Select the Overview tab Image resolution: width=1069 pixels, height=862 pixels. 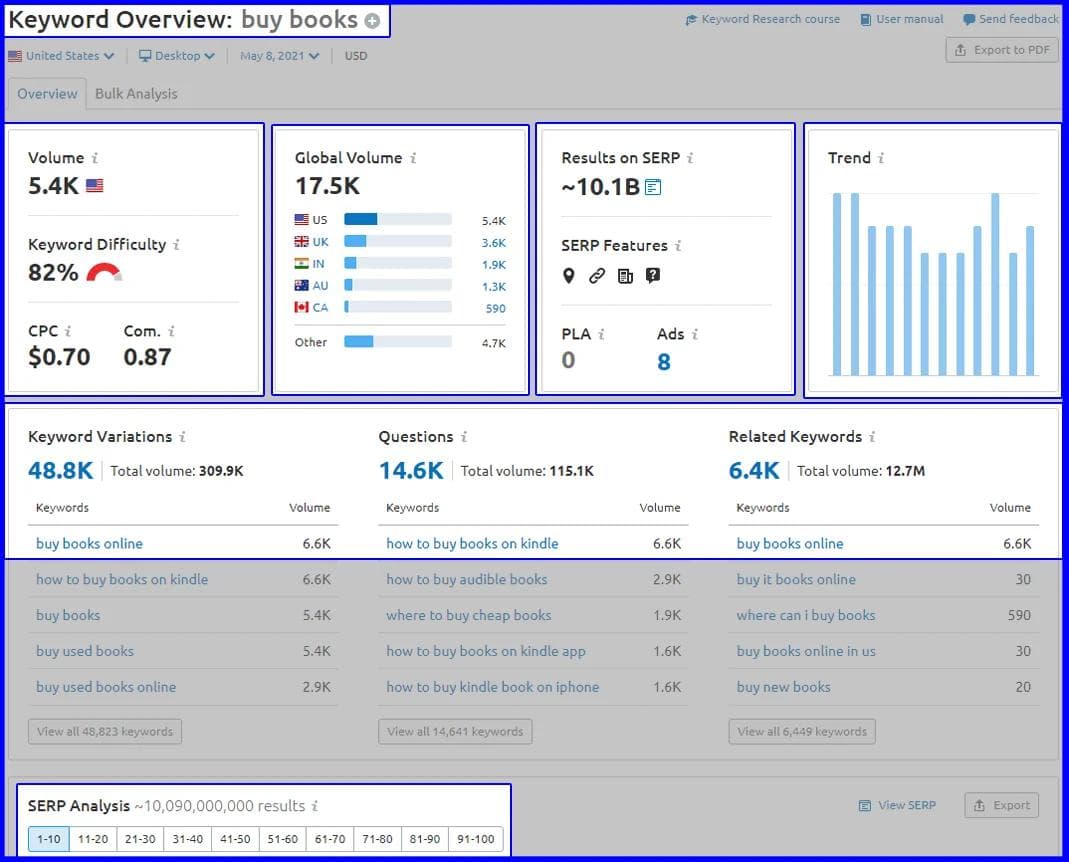47,94
